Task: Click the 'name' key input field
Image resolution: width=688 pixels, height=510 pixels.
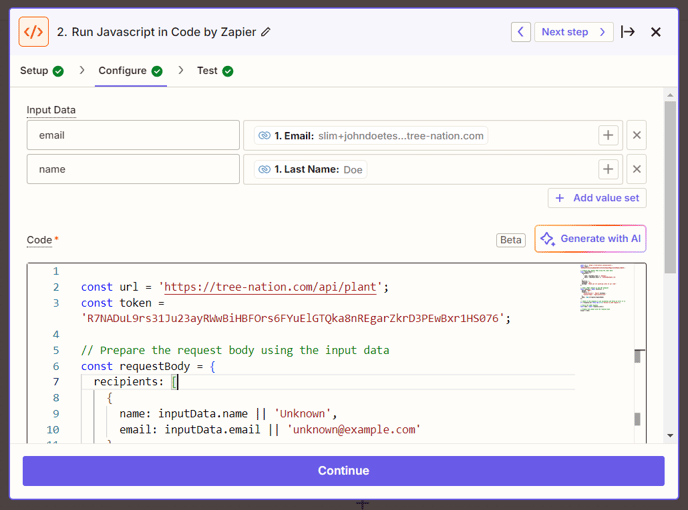Action: pos(133,169)
